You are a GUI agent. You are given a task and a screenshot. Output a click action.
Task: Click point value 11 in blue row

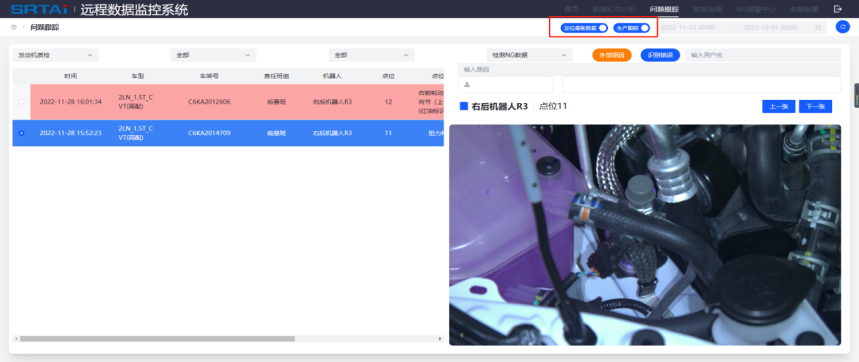(x=388, y=133)
